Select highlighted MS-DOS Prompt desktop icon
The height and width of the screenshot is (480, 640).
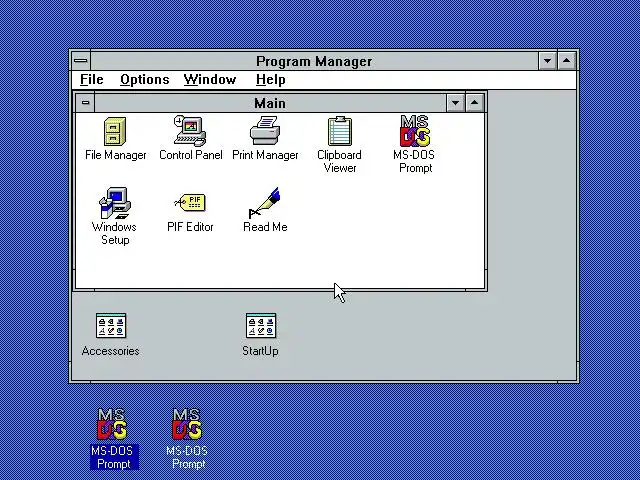[x=112, y=424]
